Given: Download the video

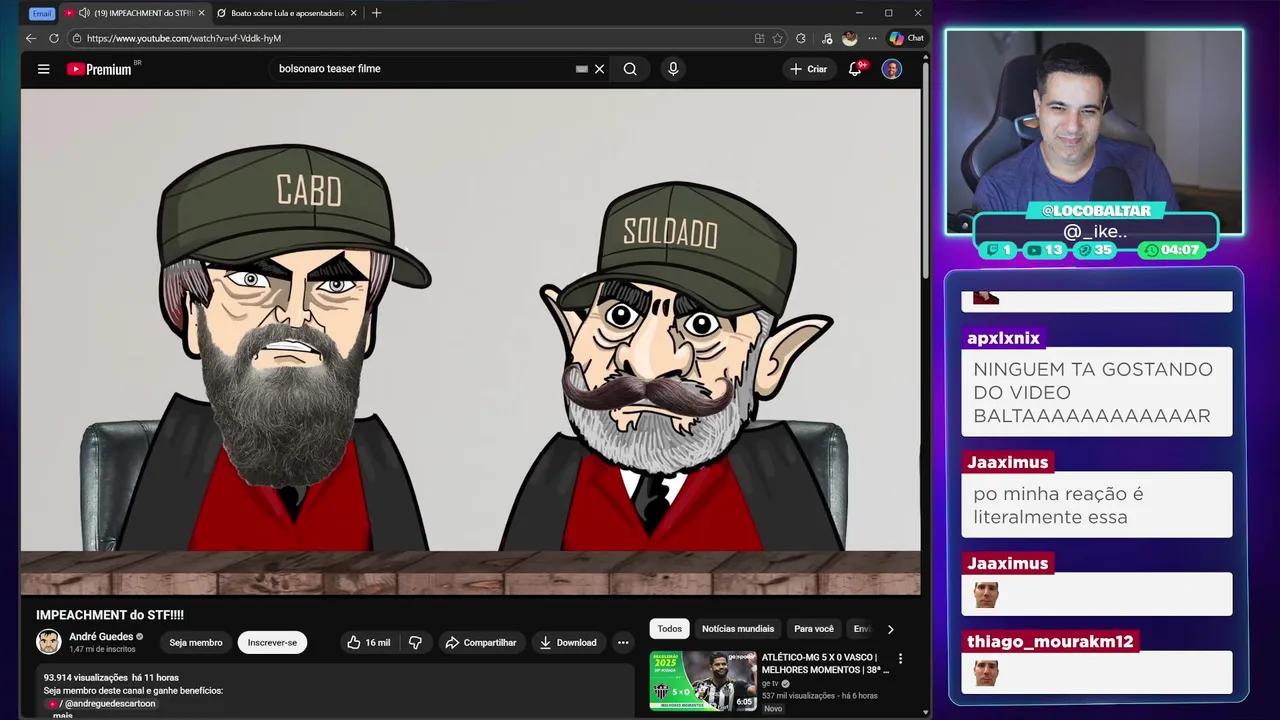Looking at the screenshot, I should pos(568,642).
